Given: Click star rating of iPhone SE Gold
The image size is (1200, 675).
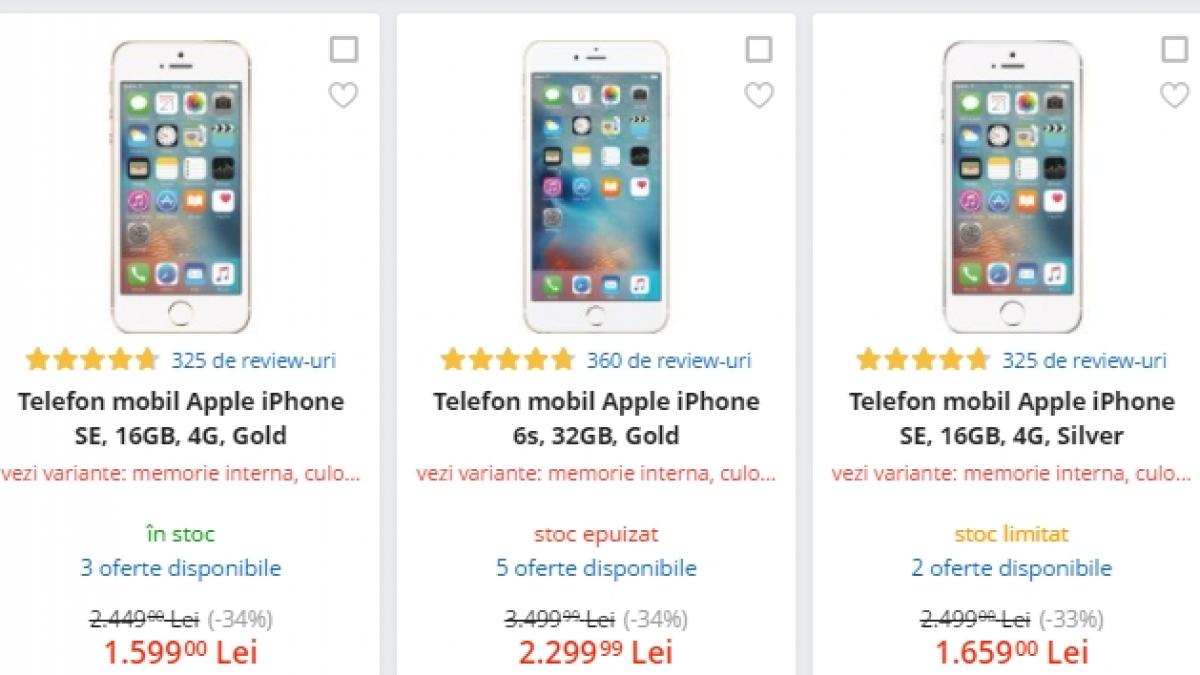Looking at the screenshot, I should (92, 360).
